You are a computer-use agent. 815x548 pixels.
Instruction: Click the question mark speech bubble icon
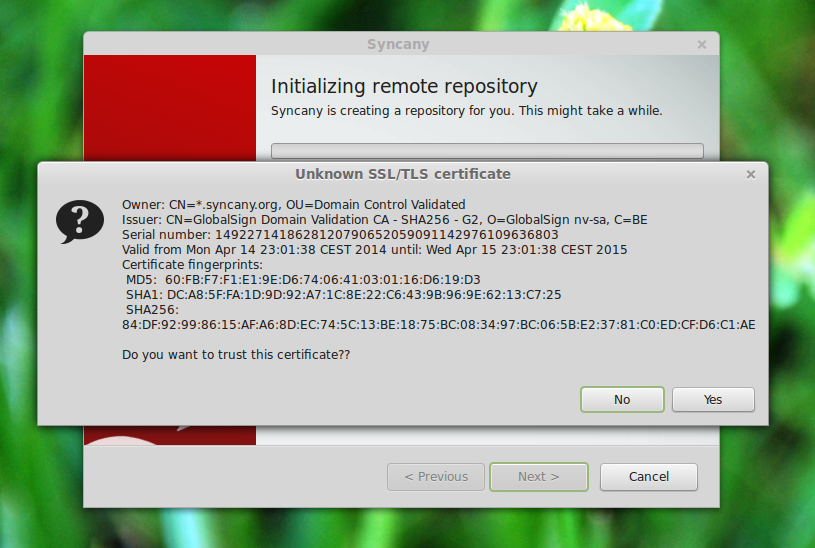pos(80,221)
